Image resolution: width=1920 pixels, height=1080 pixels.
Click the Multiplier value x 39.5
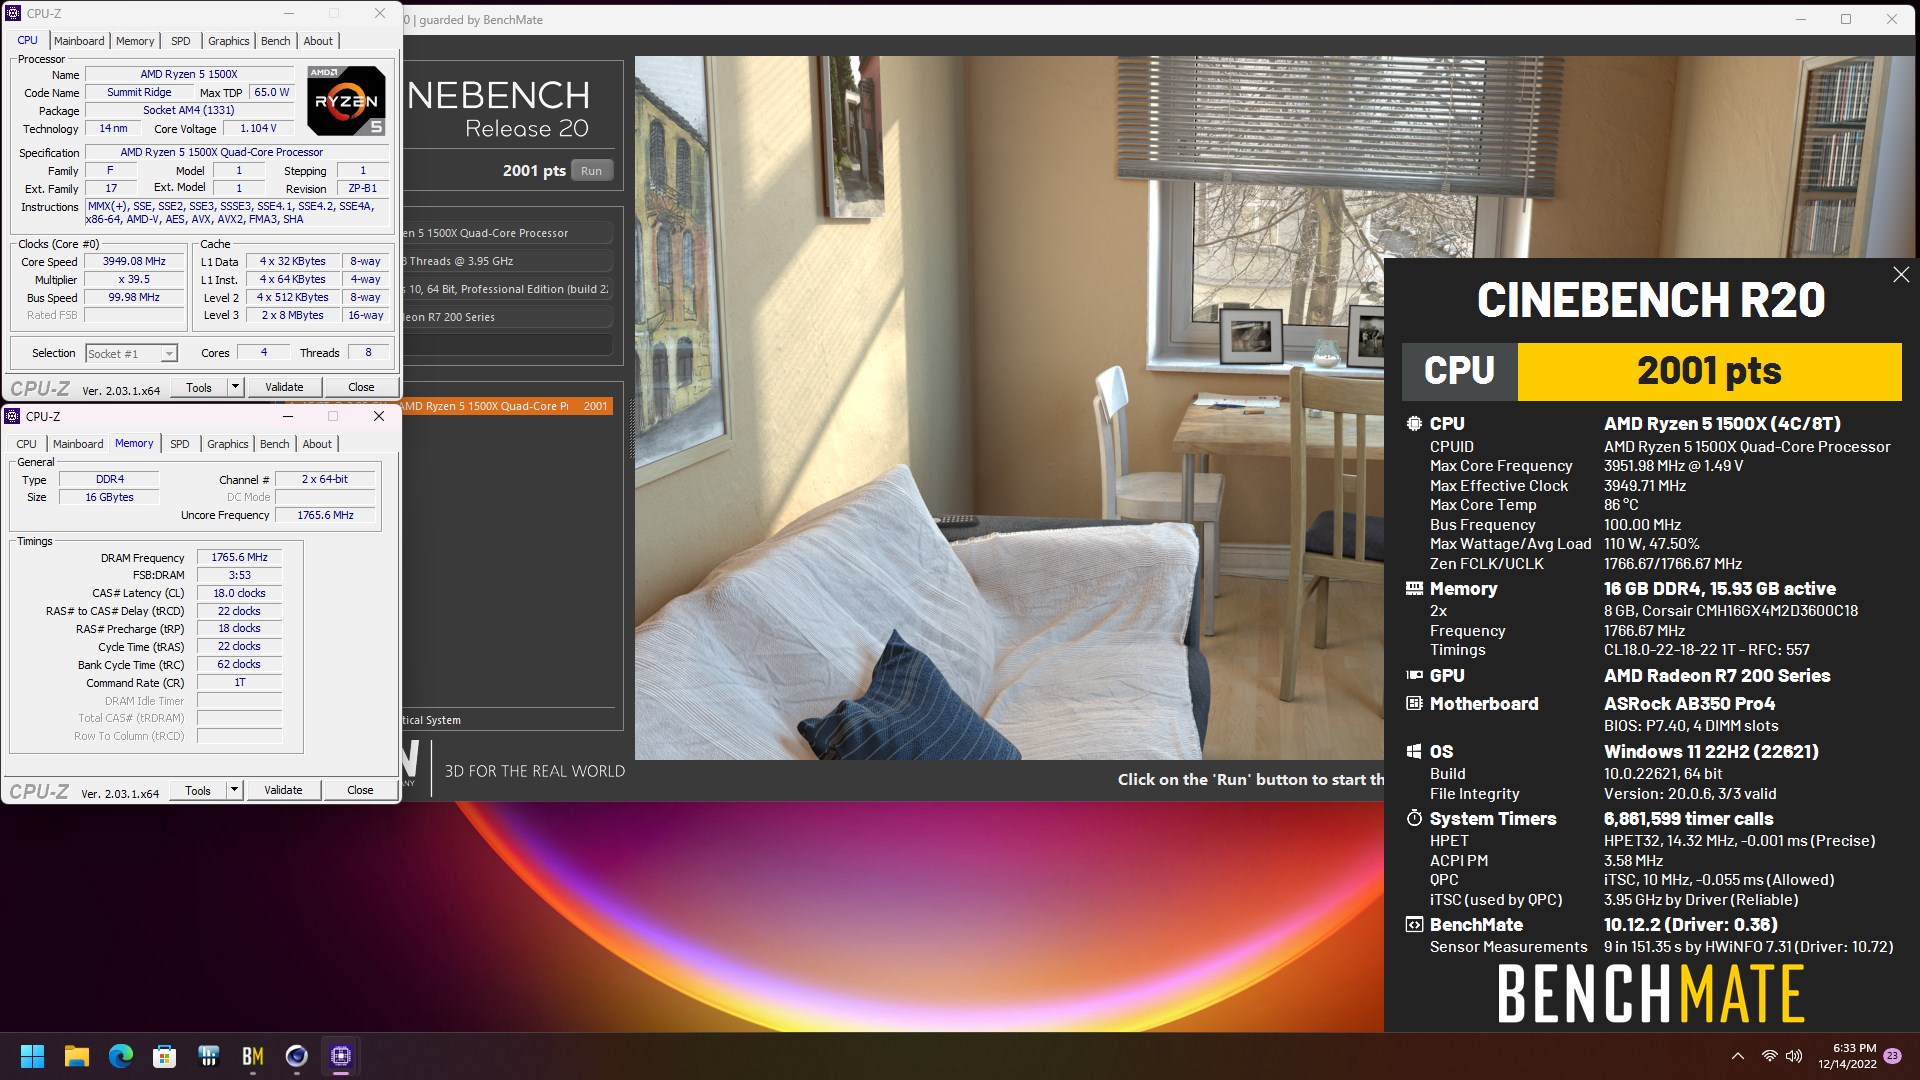point(134,280)
